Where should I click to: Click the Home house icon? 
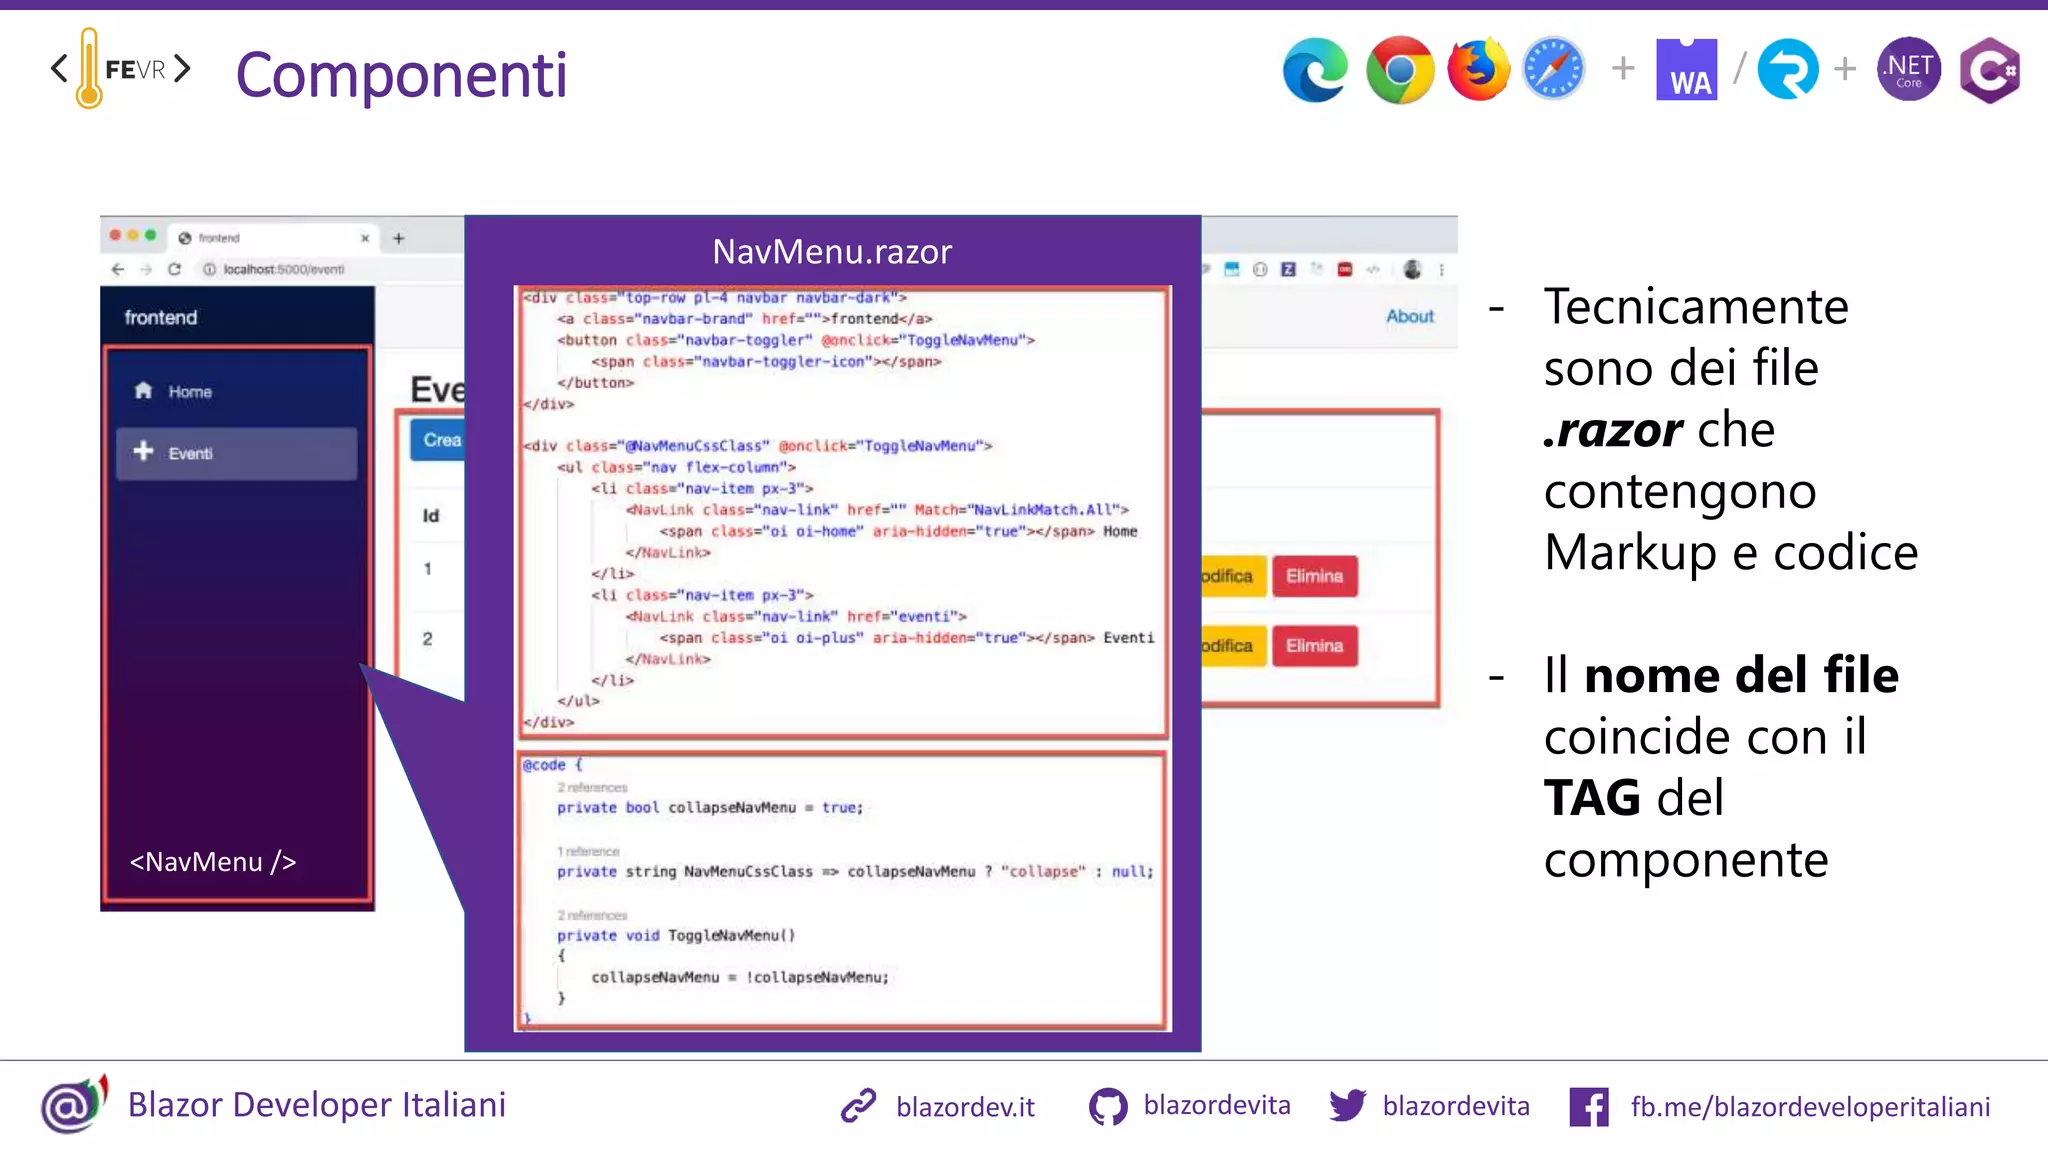[x=144, y=390]
